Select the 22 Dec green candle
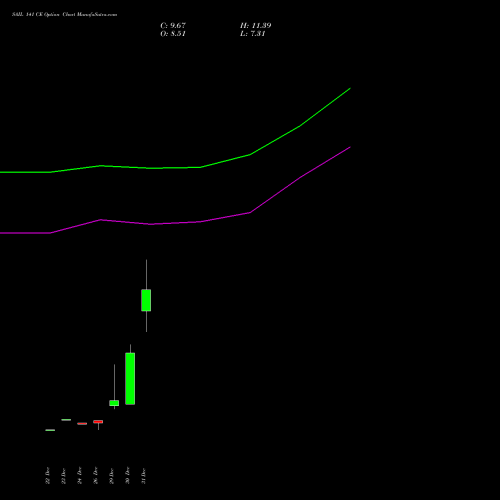The width and height of the screenshot is (500, 500). pyautogui.click(x=50, y=430)
